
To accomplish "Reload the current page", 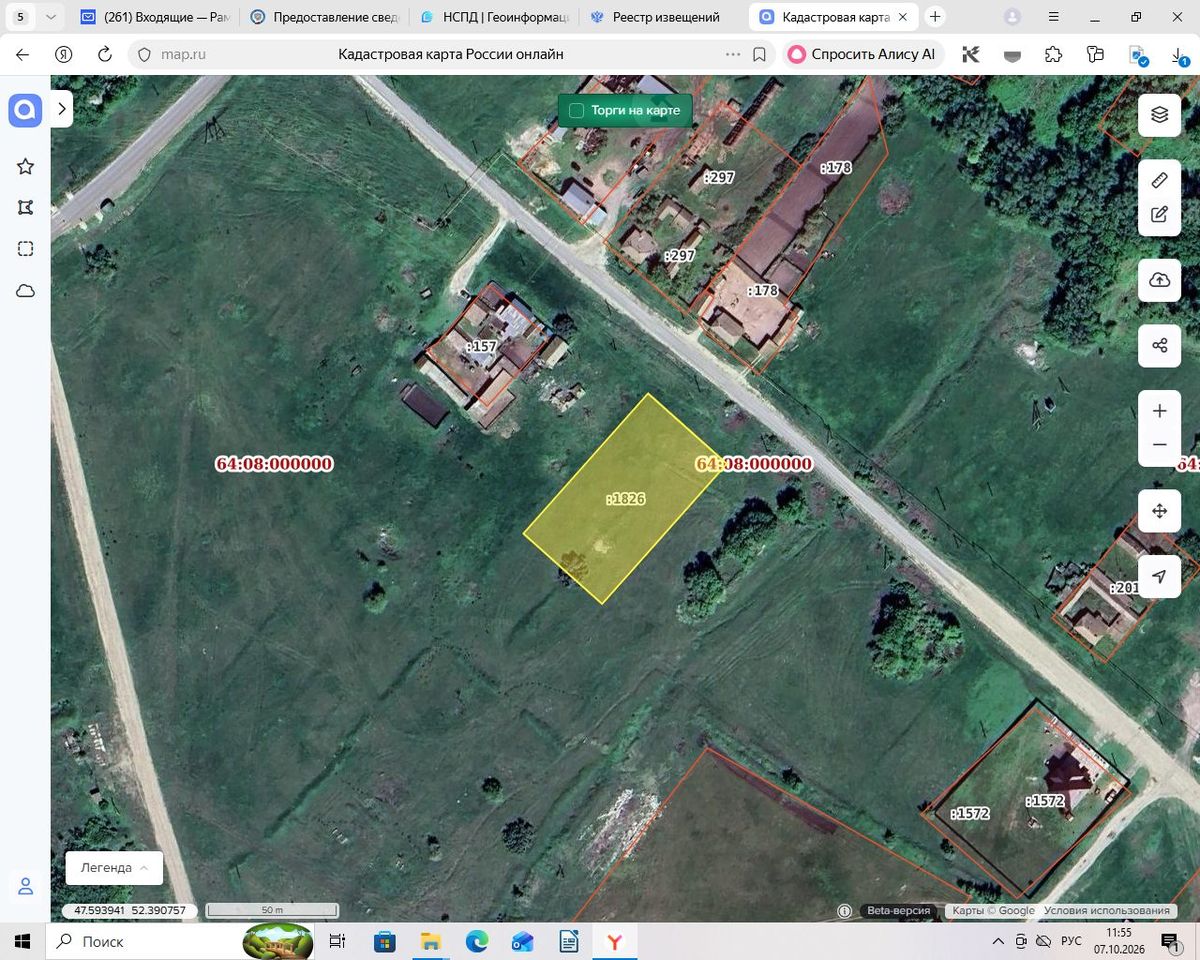I will [104, 55].
